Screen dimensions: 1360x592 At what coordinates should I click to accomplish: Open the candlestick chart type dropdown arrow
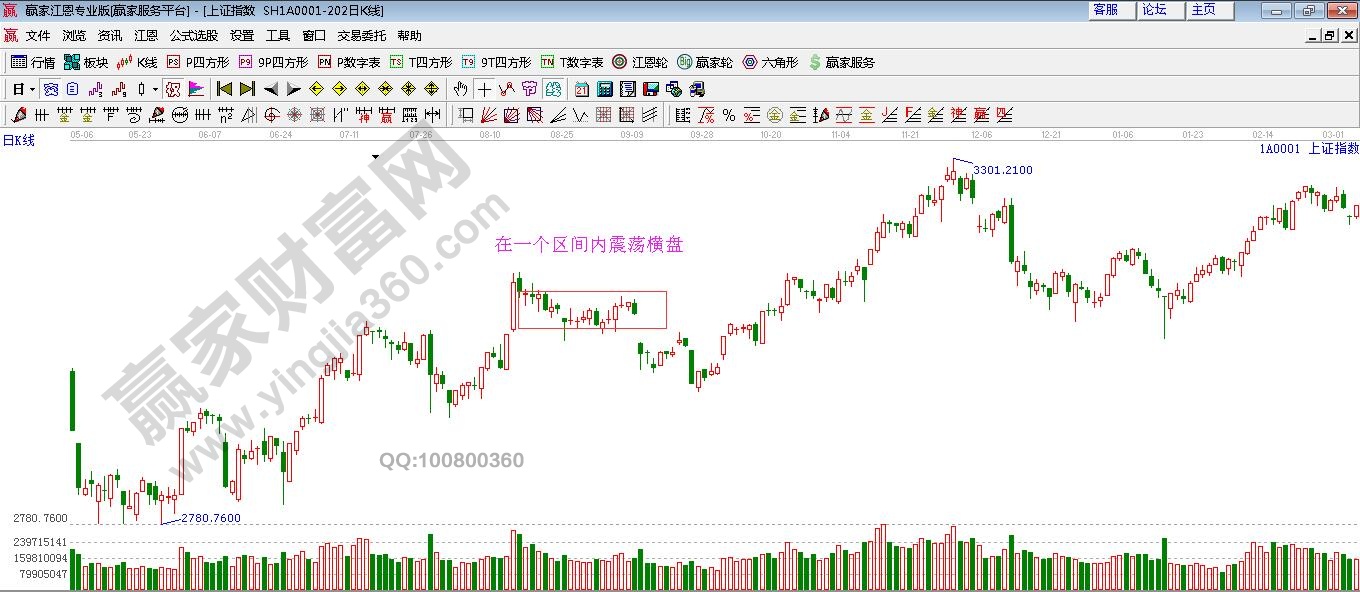point(154,89)
